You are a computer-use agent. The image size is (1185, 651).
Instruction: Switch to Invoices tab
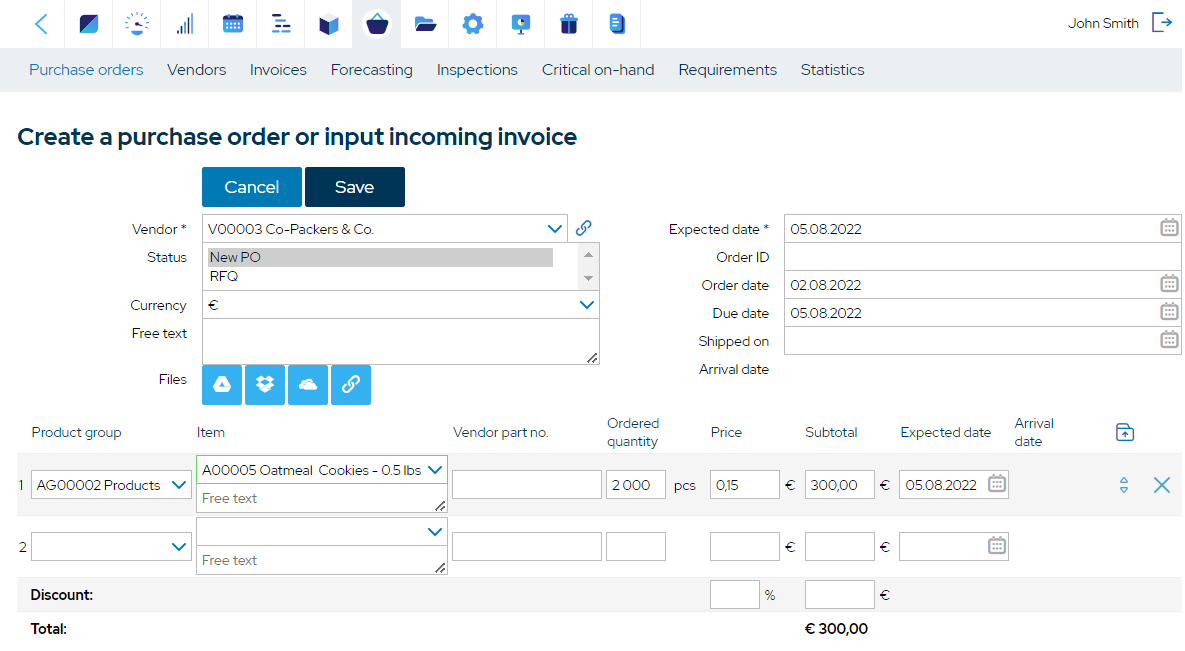coord(278,70)
